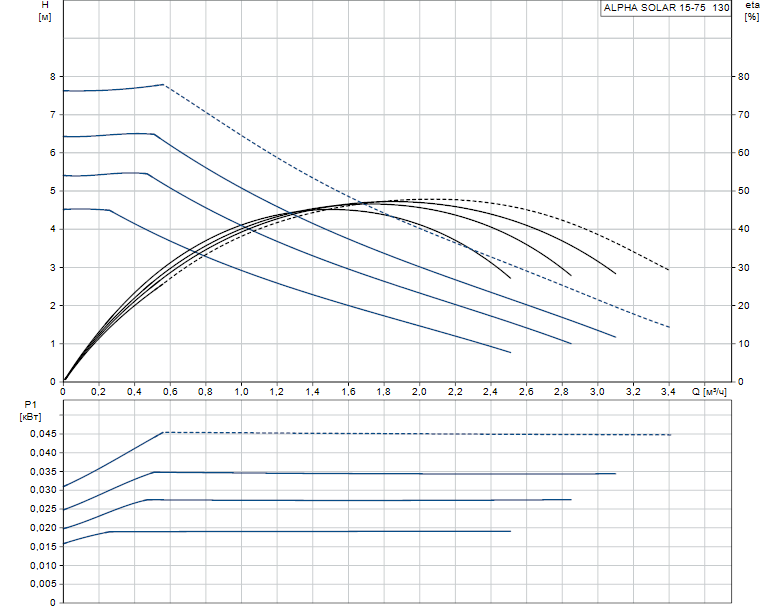Screen dimensions: 774x611
Task: Click the 7 value on the H axis
Action: (x=53, y=115)
